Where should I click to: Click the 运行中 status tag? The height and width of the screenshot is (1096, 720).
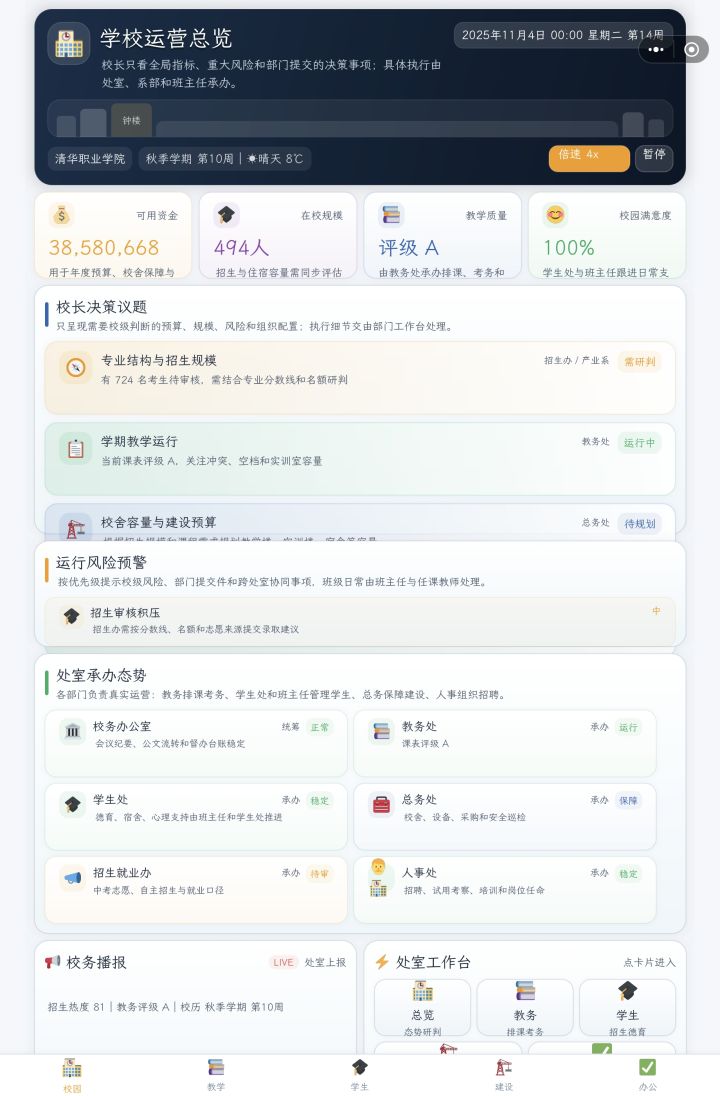pos(640,442)
